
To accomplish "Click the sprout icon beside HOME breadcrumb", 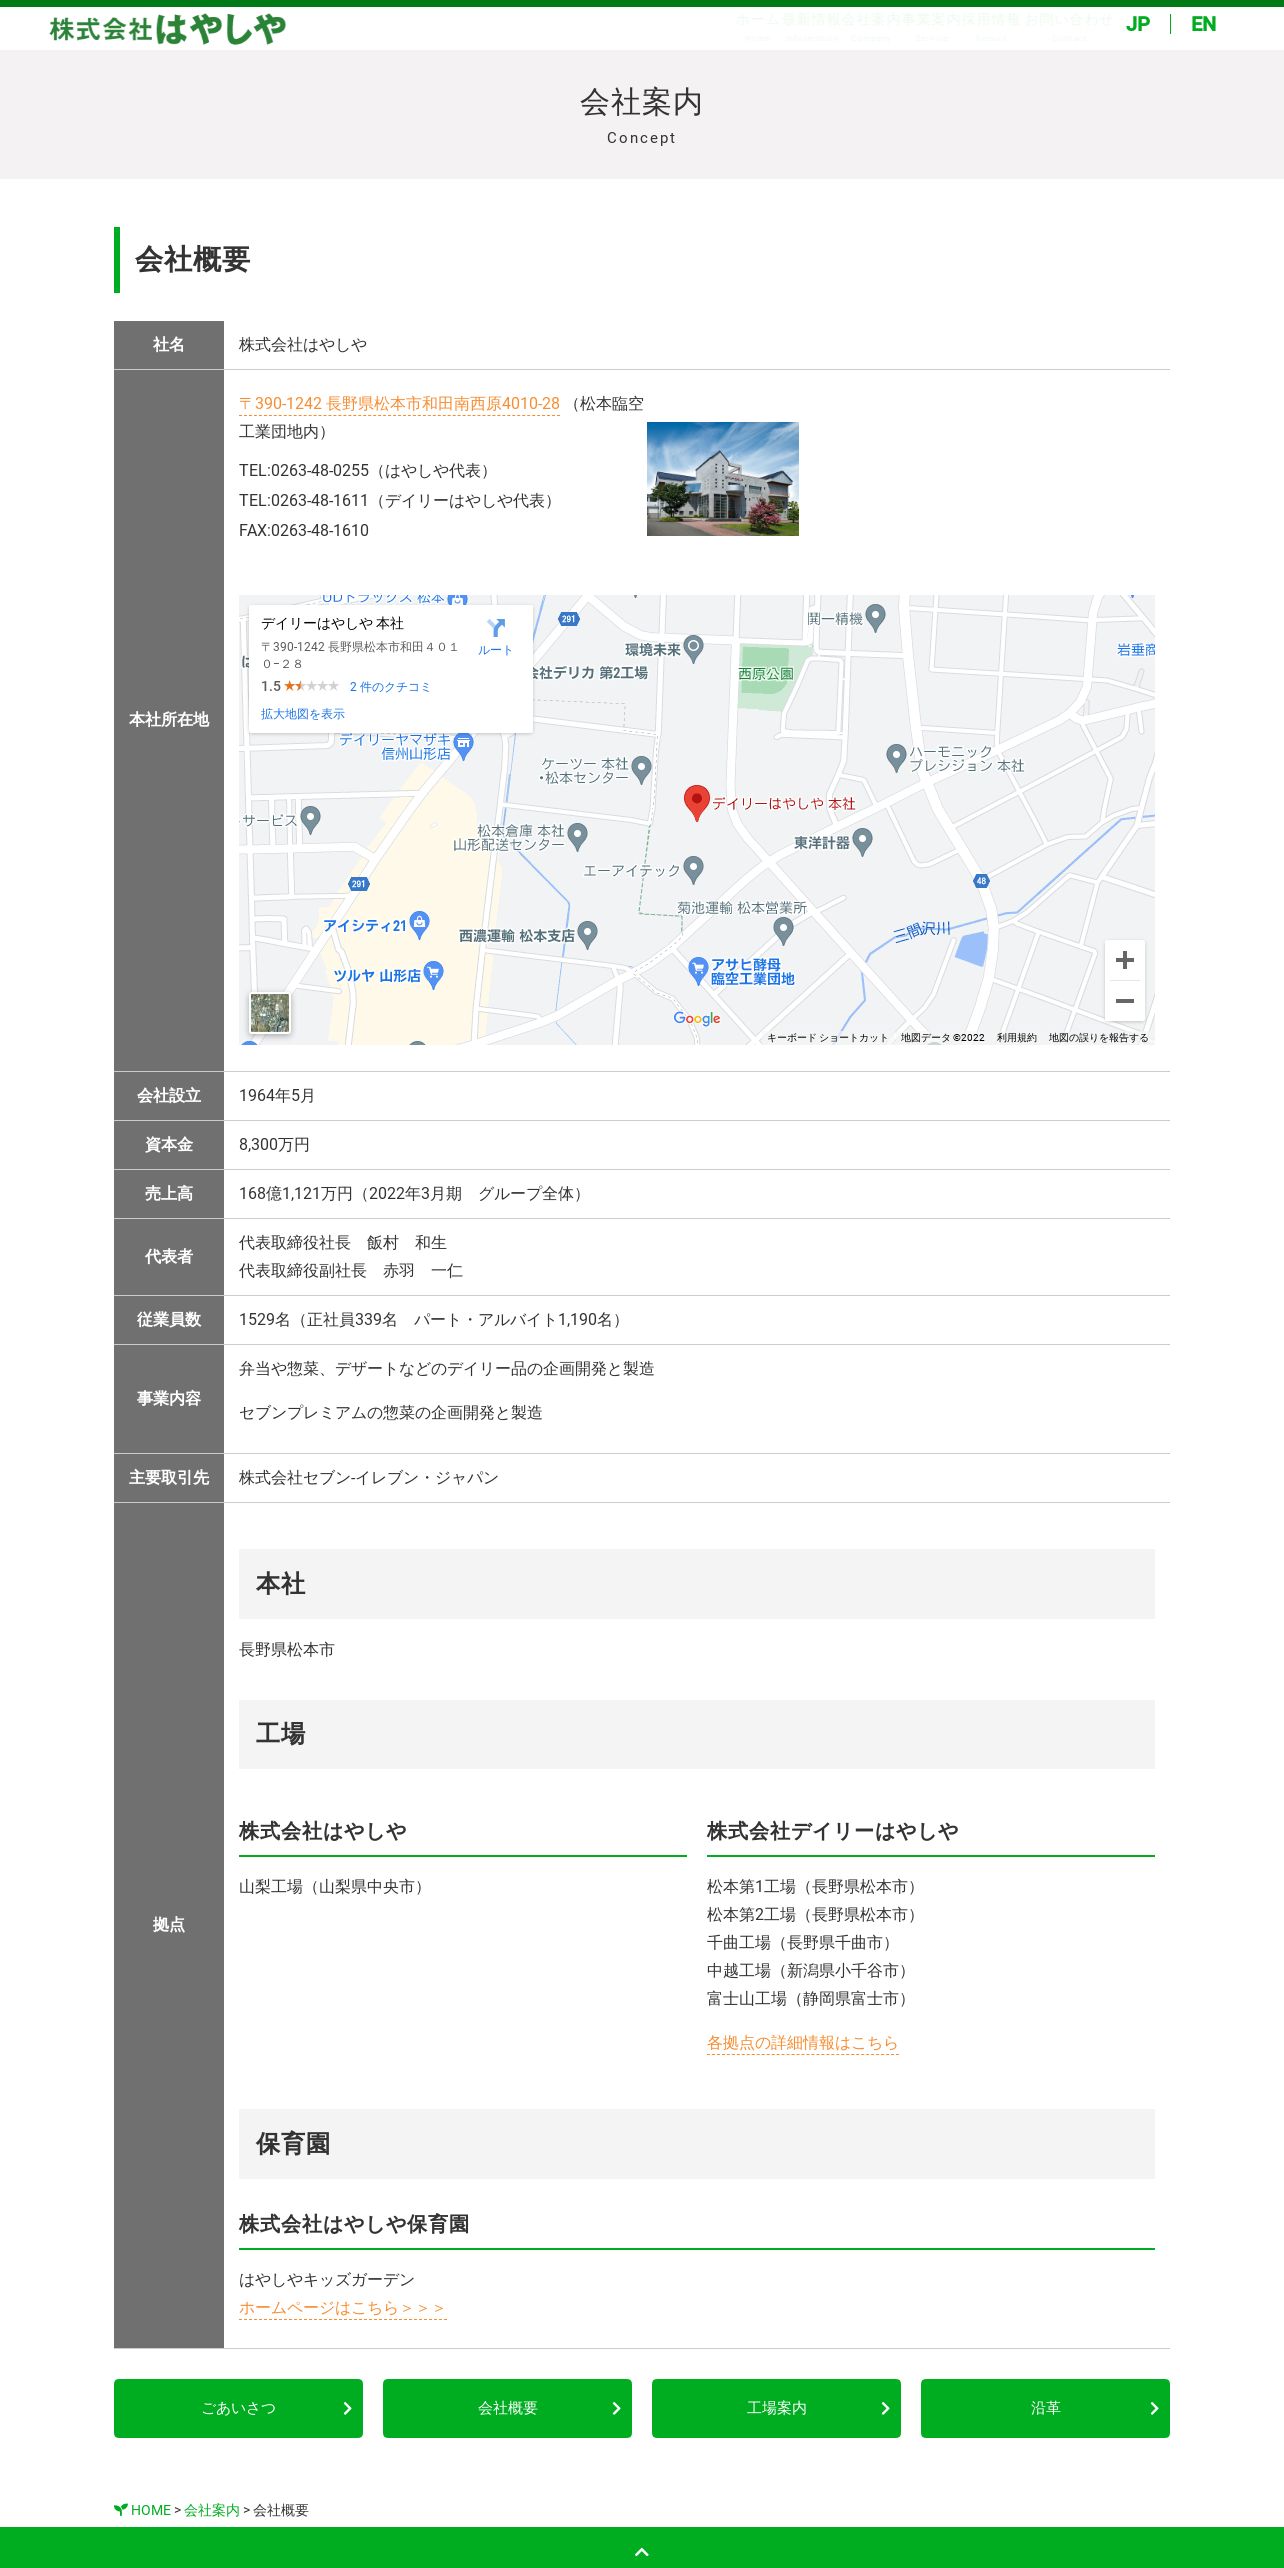I will (x=121, y=2509).
